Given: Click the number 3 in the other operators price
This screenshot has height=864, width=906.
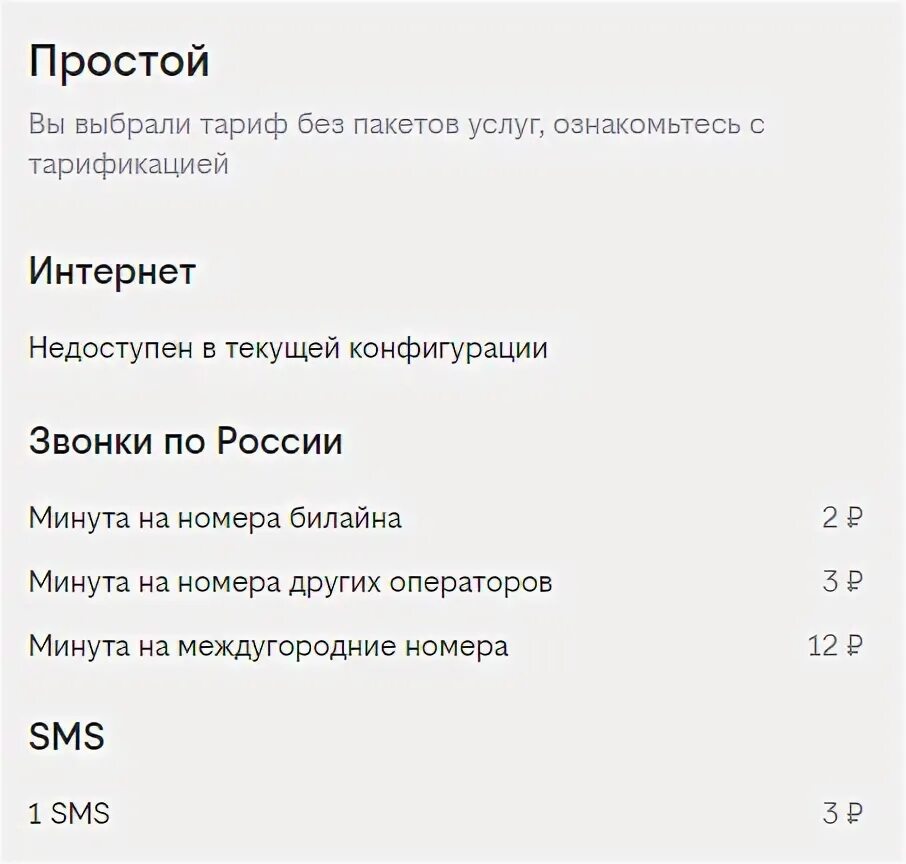Looking at the screenshot, I should coord(830,581).
